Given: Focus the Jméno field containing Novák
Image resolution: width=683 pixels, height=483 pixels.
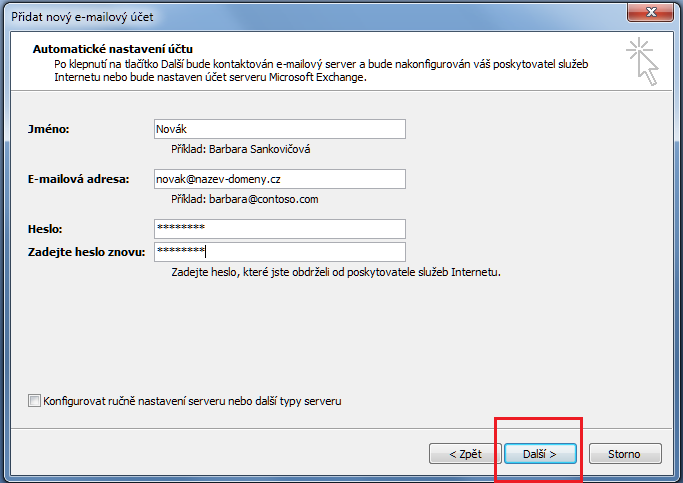Looking at the screenshot, I should 279,129.
